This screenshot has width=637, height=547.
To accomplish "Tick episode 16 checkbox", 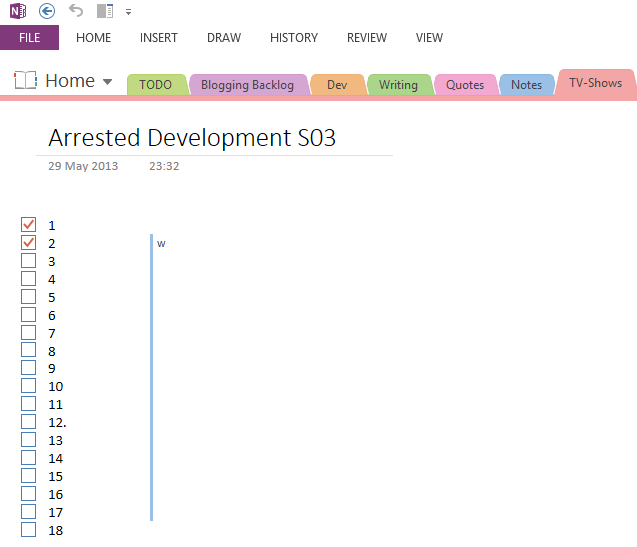I will pos(28,494).
